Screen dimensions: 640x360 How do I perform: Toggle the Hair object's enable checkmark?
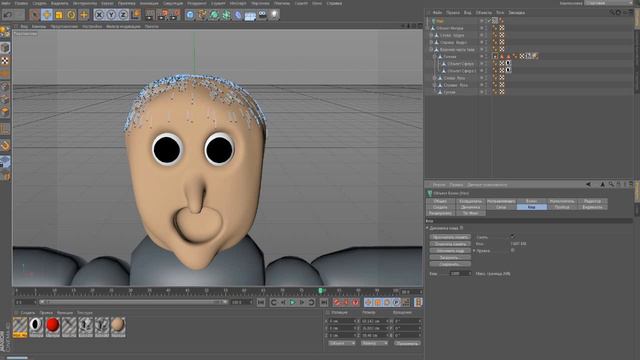coord(489,20)
